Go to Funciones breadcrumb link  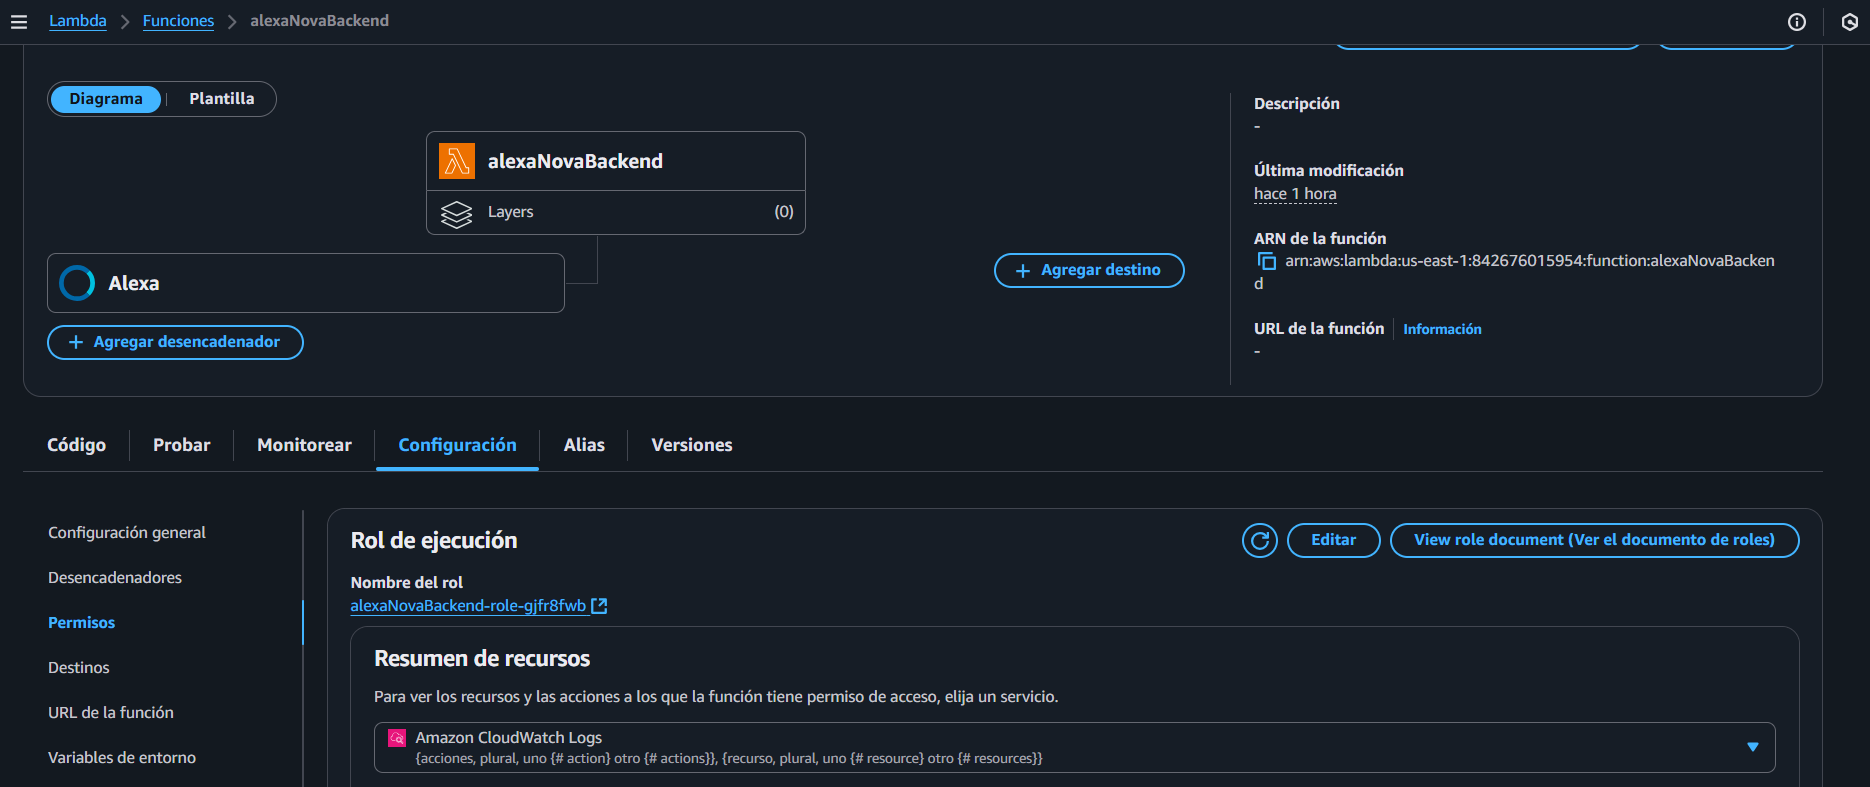coord(178,21)
